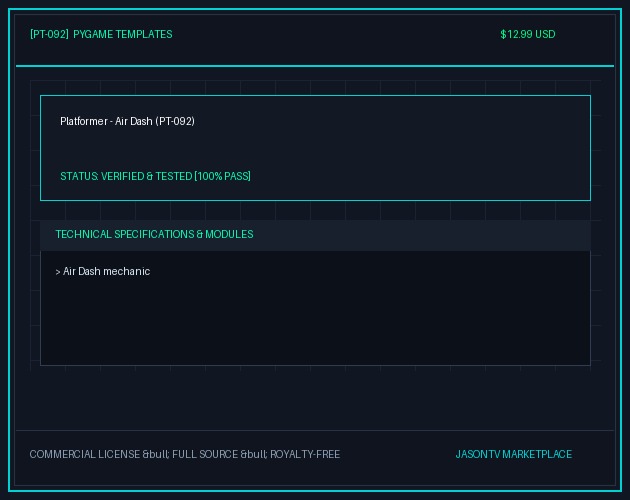
Task: Select the PYGAME TEMPLATES category heading
Action: tap(123, 34)
